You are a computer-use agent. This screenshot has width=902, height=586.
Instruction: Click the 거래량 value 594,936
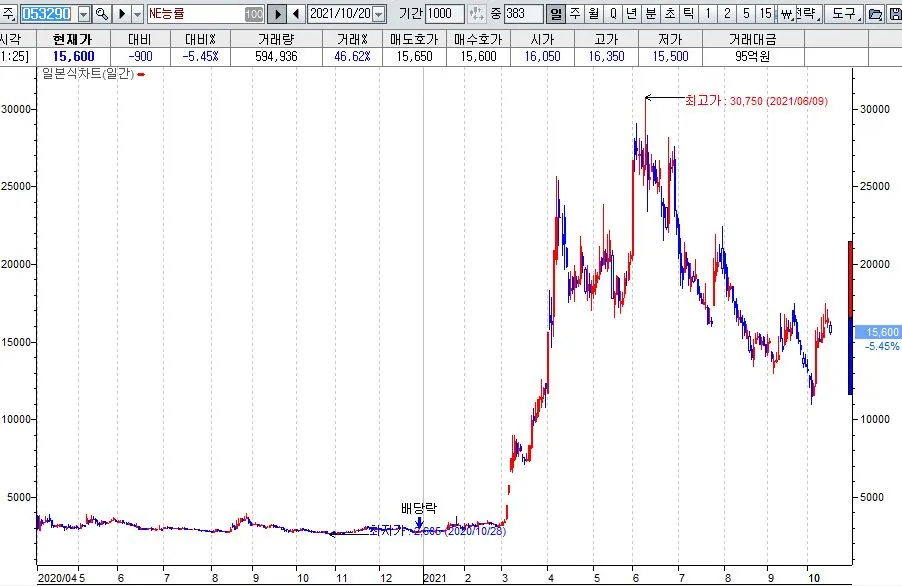277,56
